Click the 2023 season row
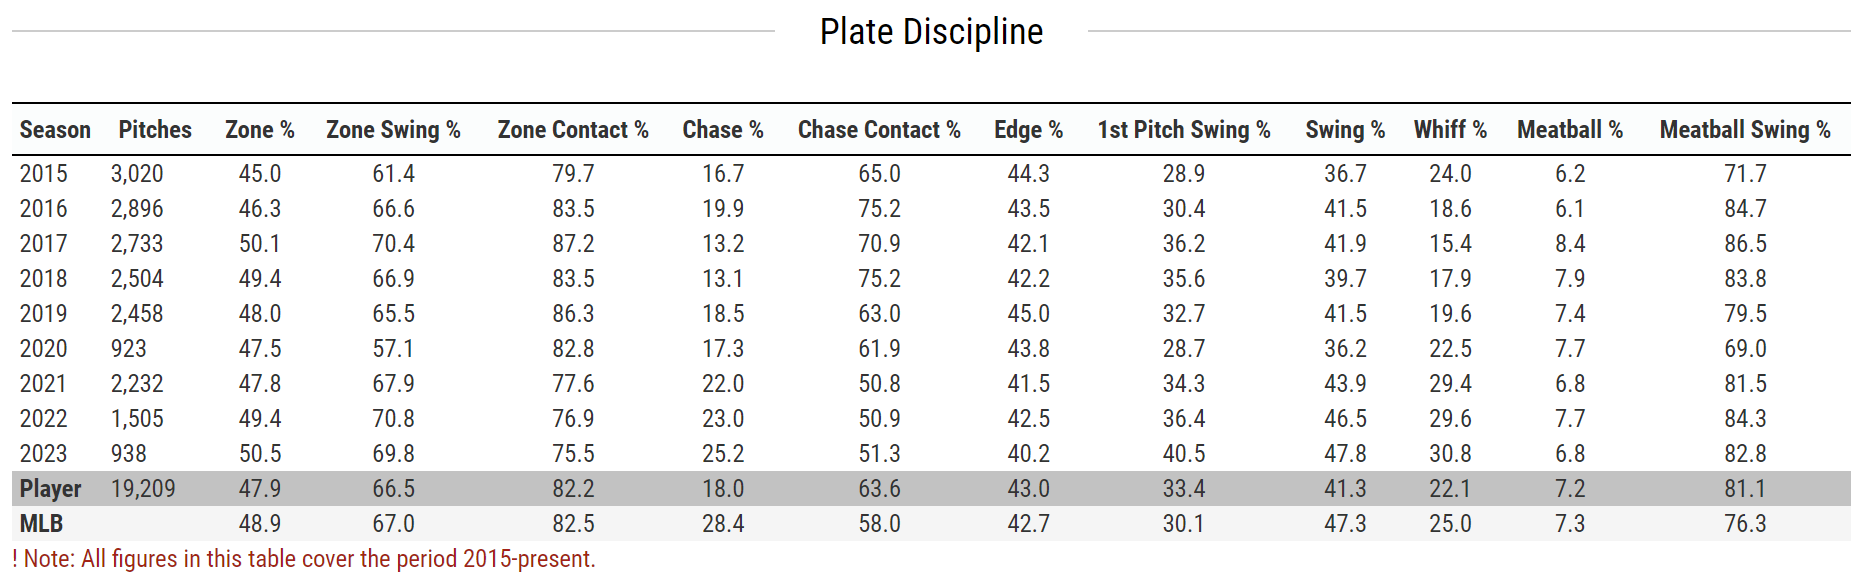The image size is (1863, 581). pyautogui.click(x=44, y=454)
